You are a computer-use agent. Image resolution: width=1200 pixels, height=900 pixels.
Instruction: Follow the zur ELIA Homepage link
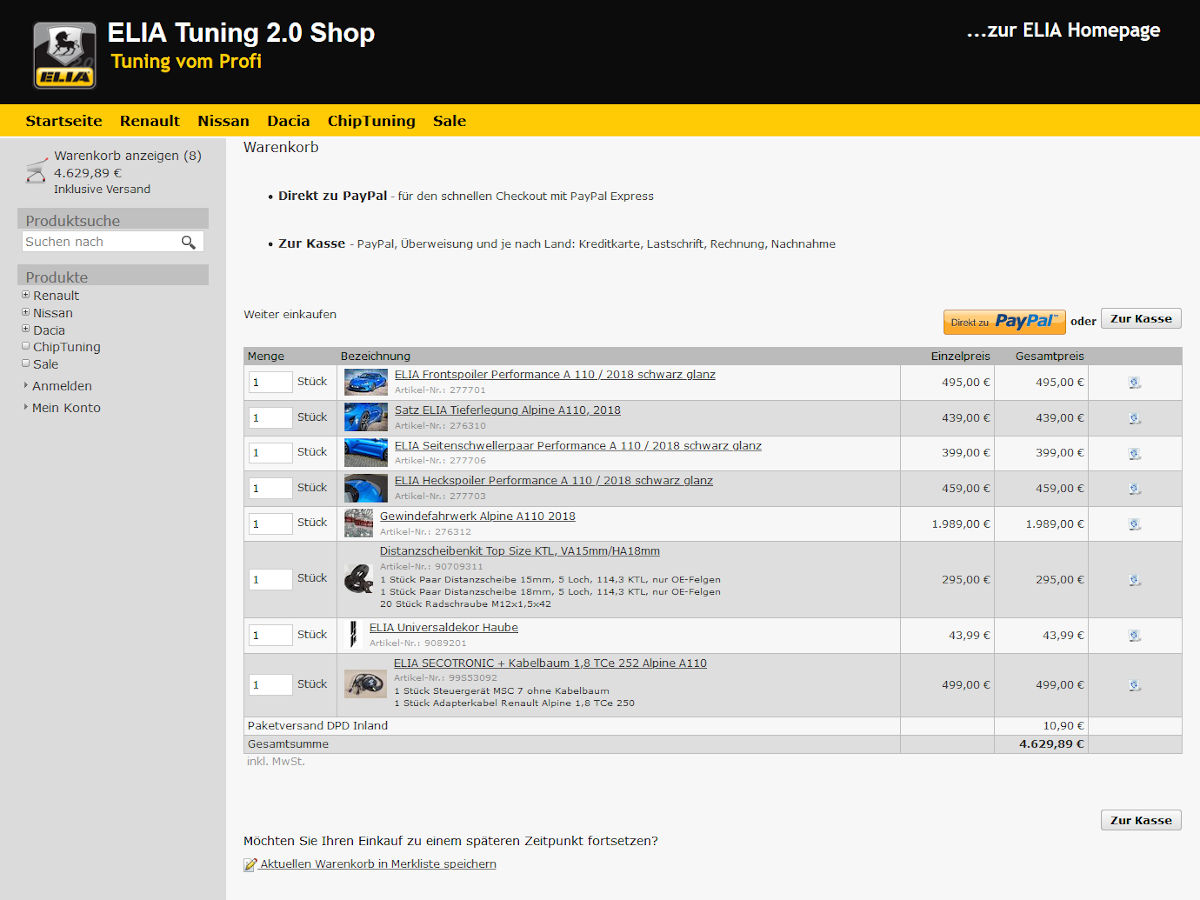pyautogui.click(x=1063, y=30)
